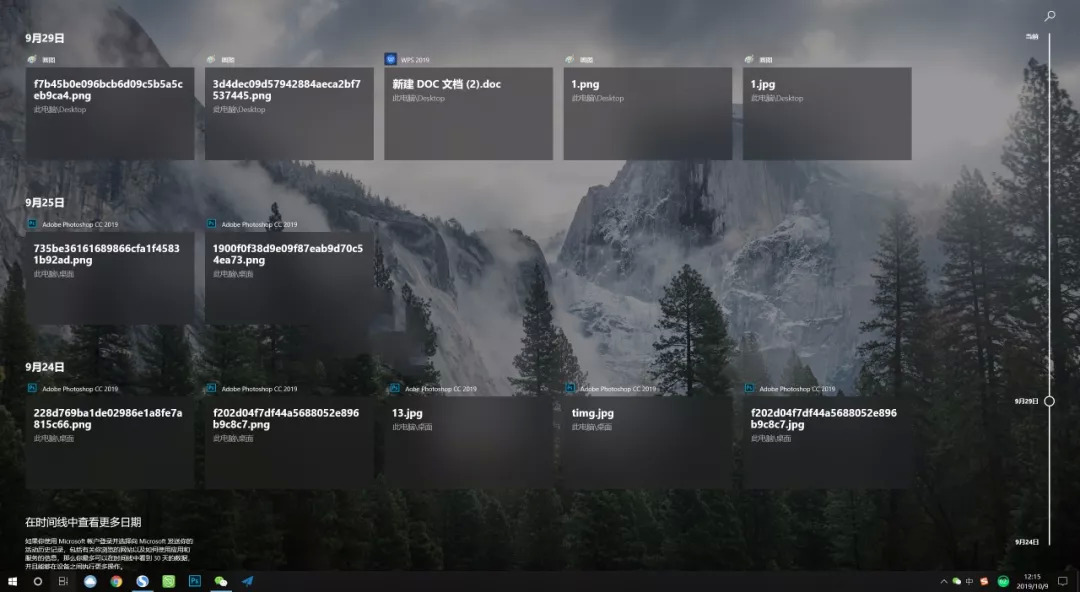
Task: Open the timg.jpg activity card
Action: point(647,442)
